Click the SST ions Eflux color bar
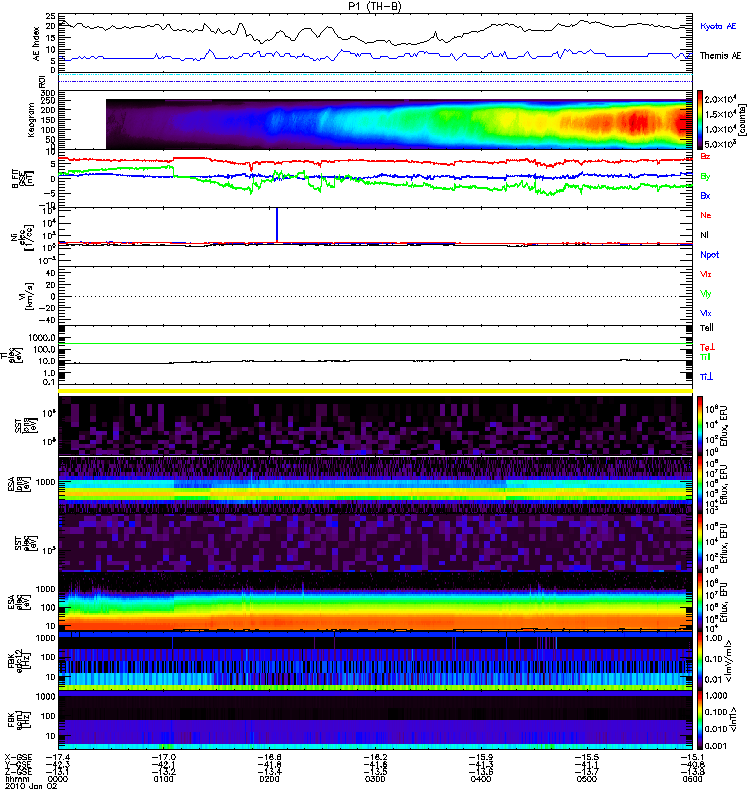750x800 pixels. pyautogui.click(x=701, y=426)
